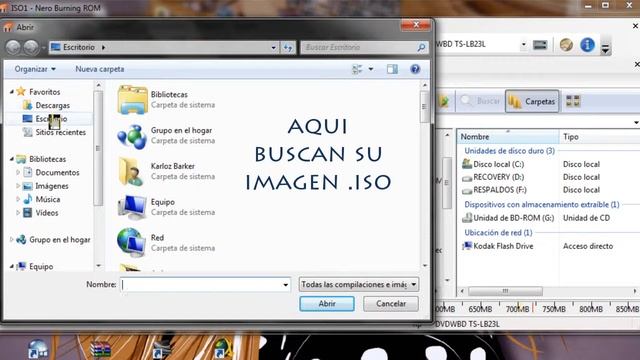Select Disco local (C:) in Nero browser
This screenshot has width=640, height=360.
[x=493, y=164]
